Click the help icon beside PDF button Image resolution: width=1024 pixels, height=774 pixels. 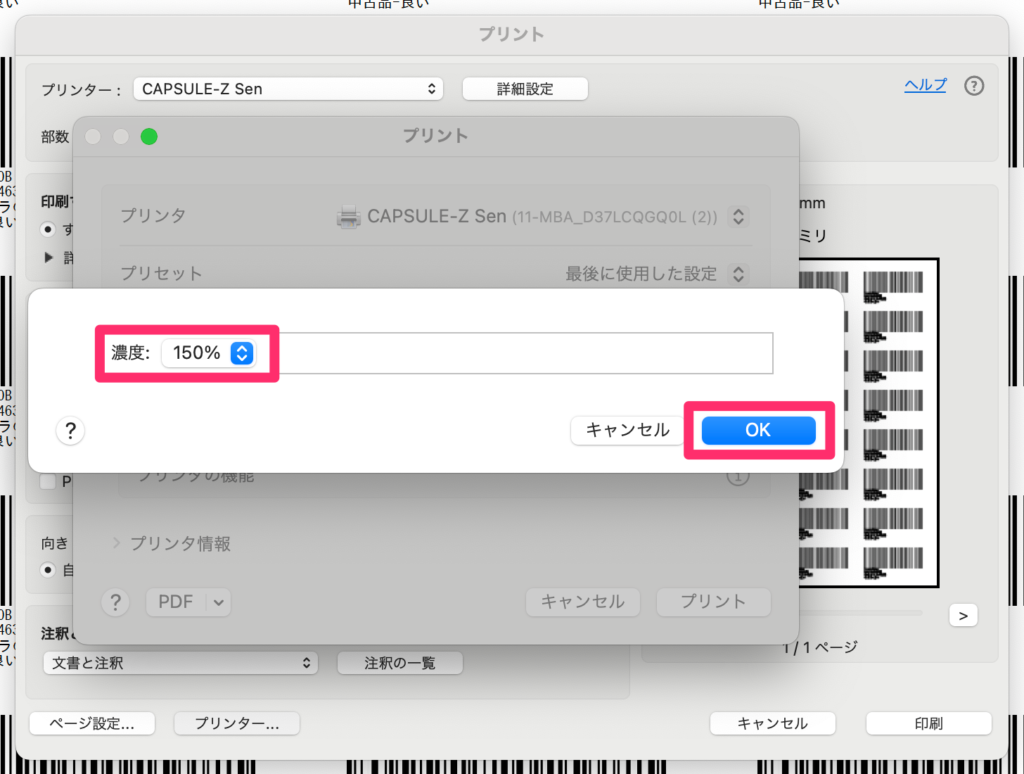click(x=117, y=601)
